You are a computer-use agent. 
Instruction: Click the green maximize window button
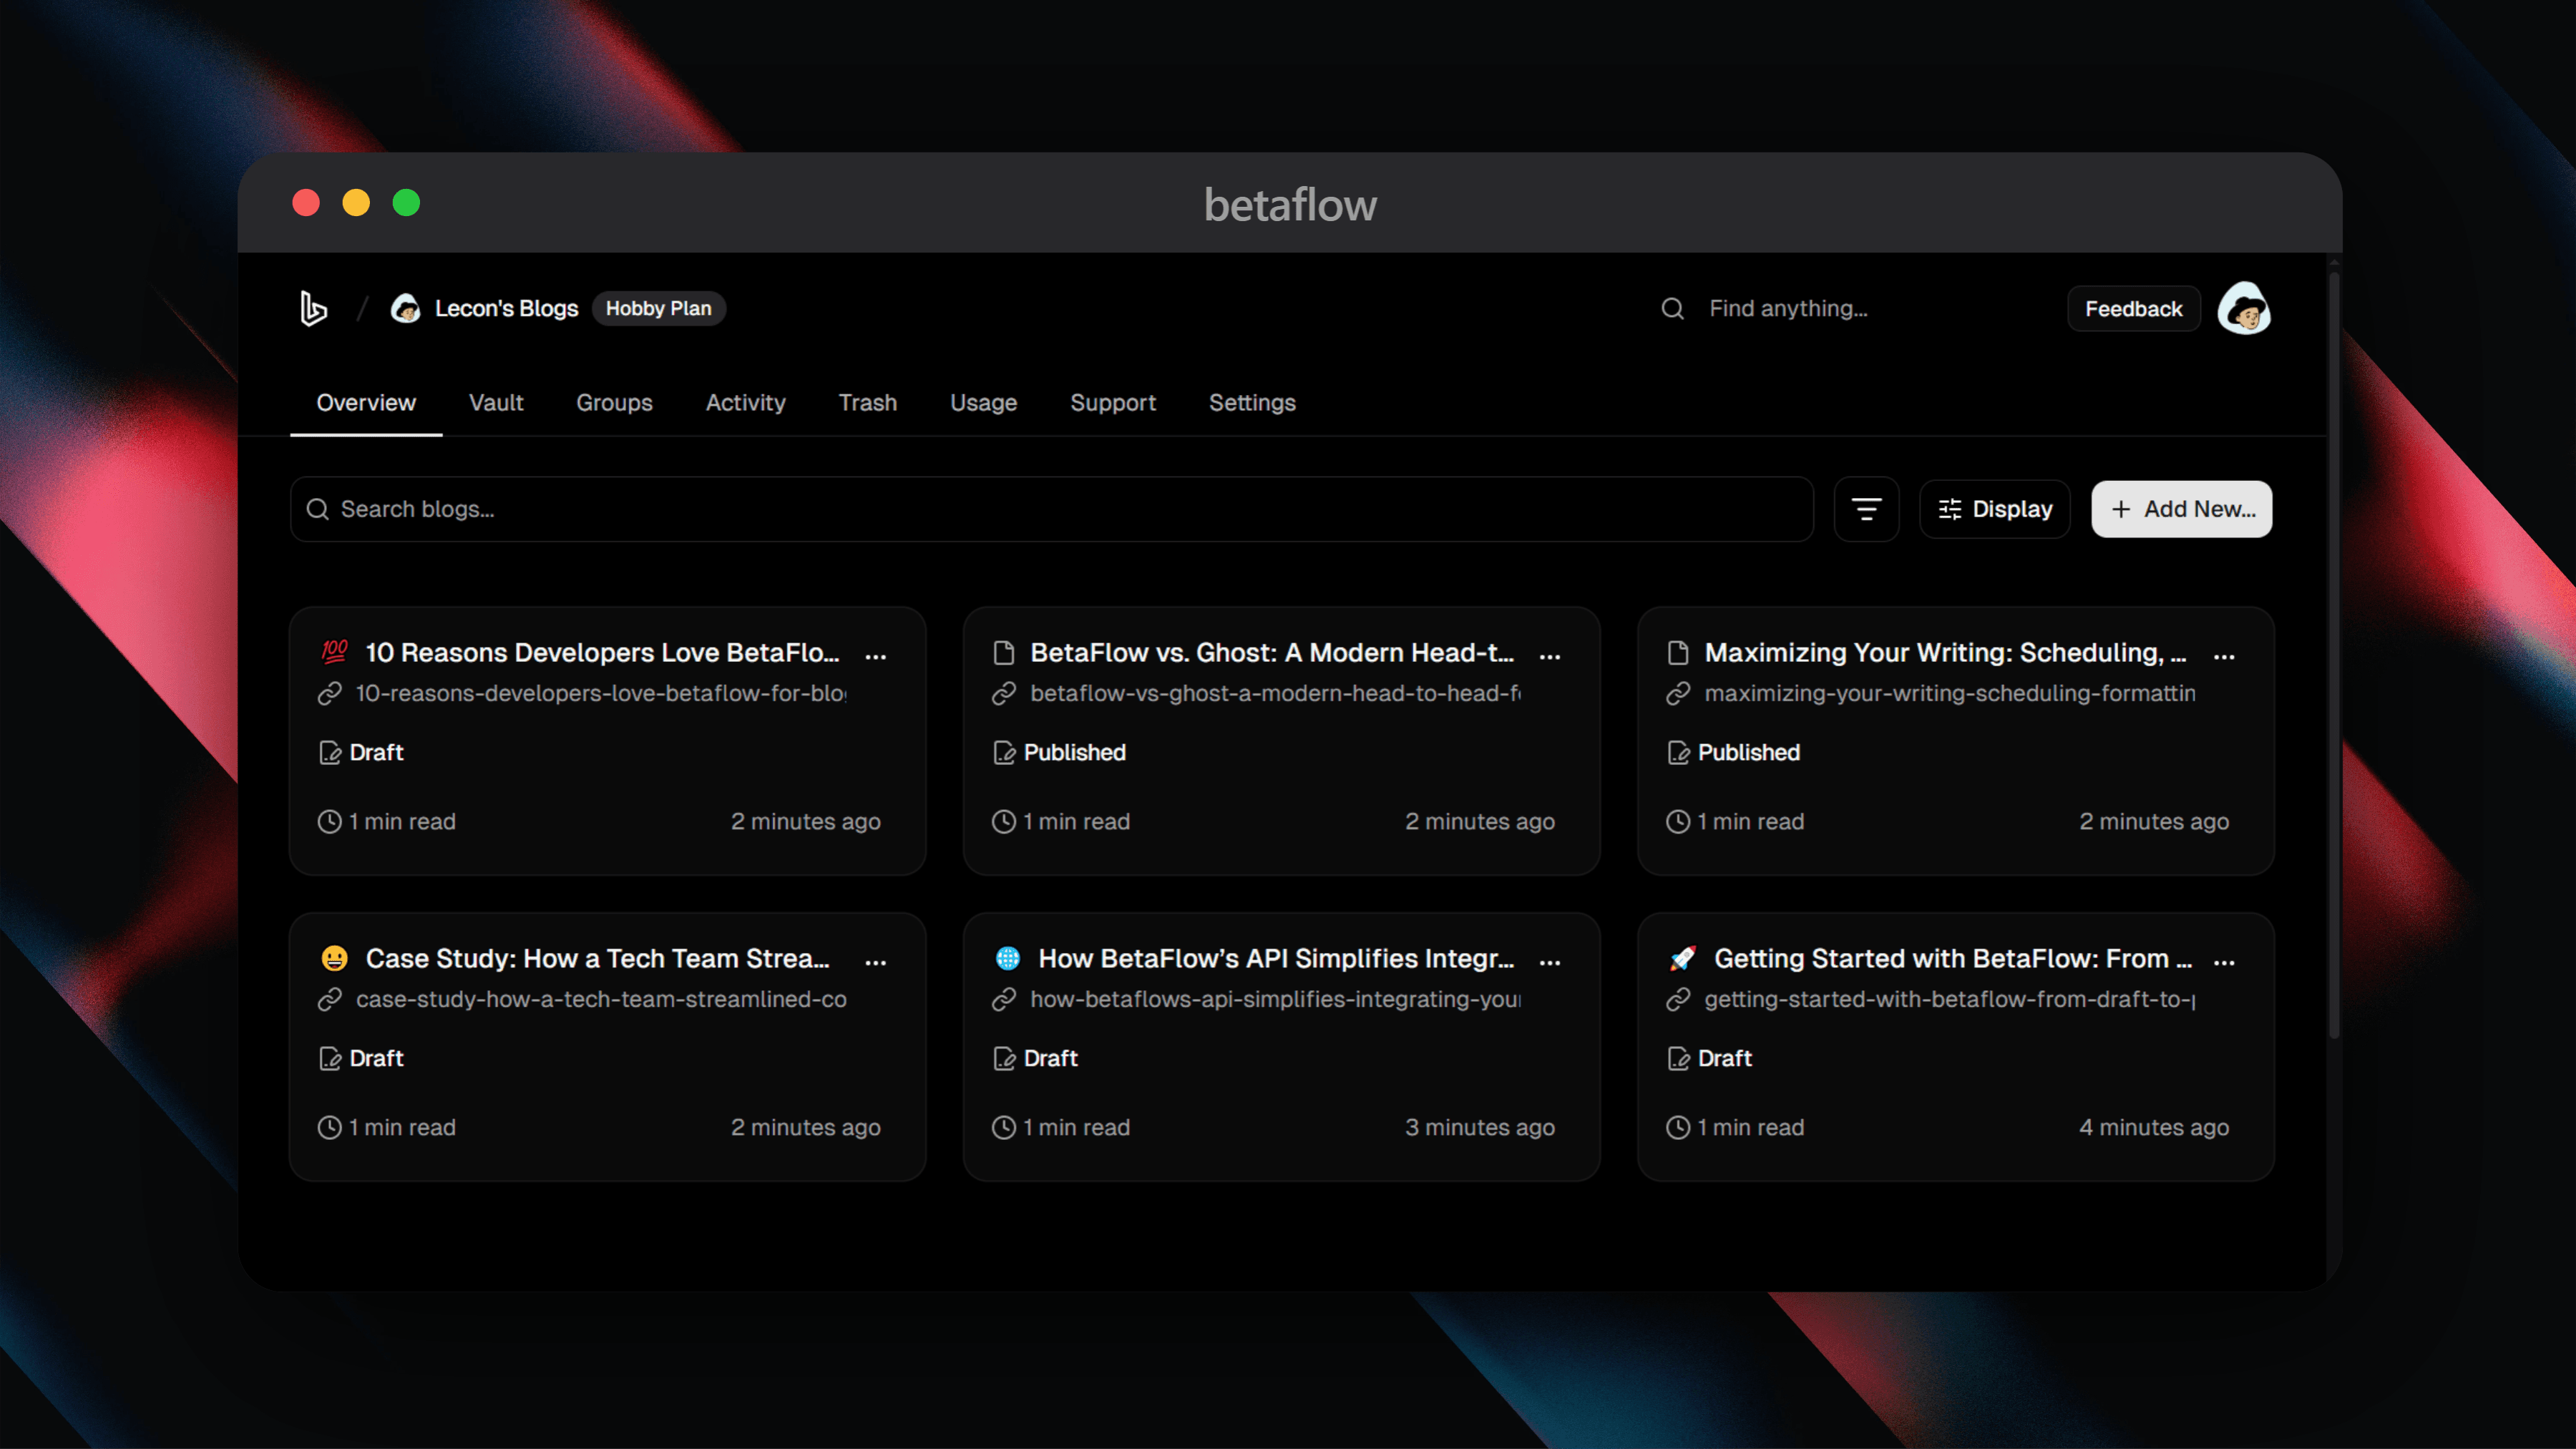coord(406,203)
